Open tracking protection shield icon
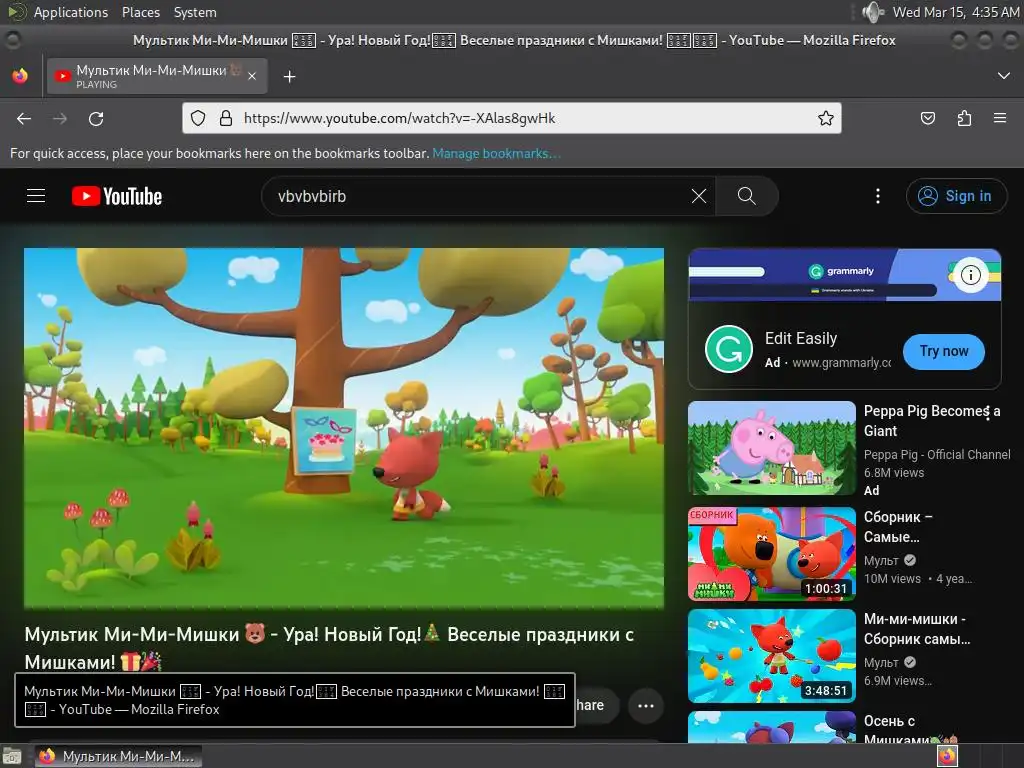Screen dimensions: 1024x768 198,118
